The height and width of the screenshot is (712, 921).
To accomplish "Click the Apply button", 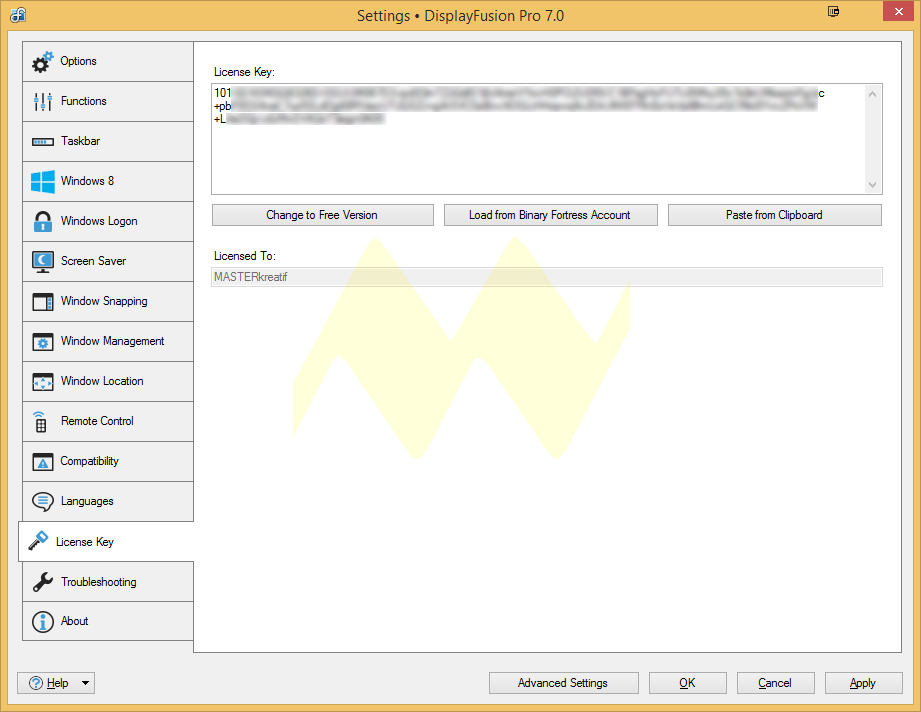I will tap(863, 683).
